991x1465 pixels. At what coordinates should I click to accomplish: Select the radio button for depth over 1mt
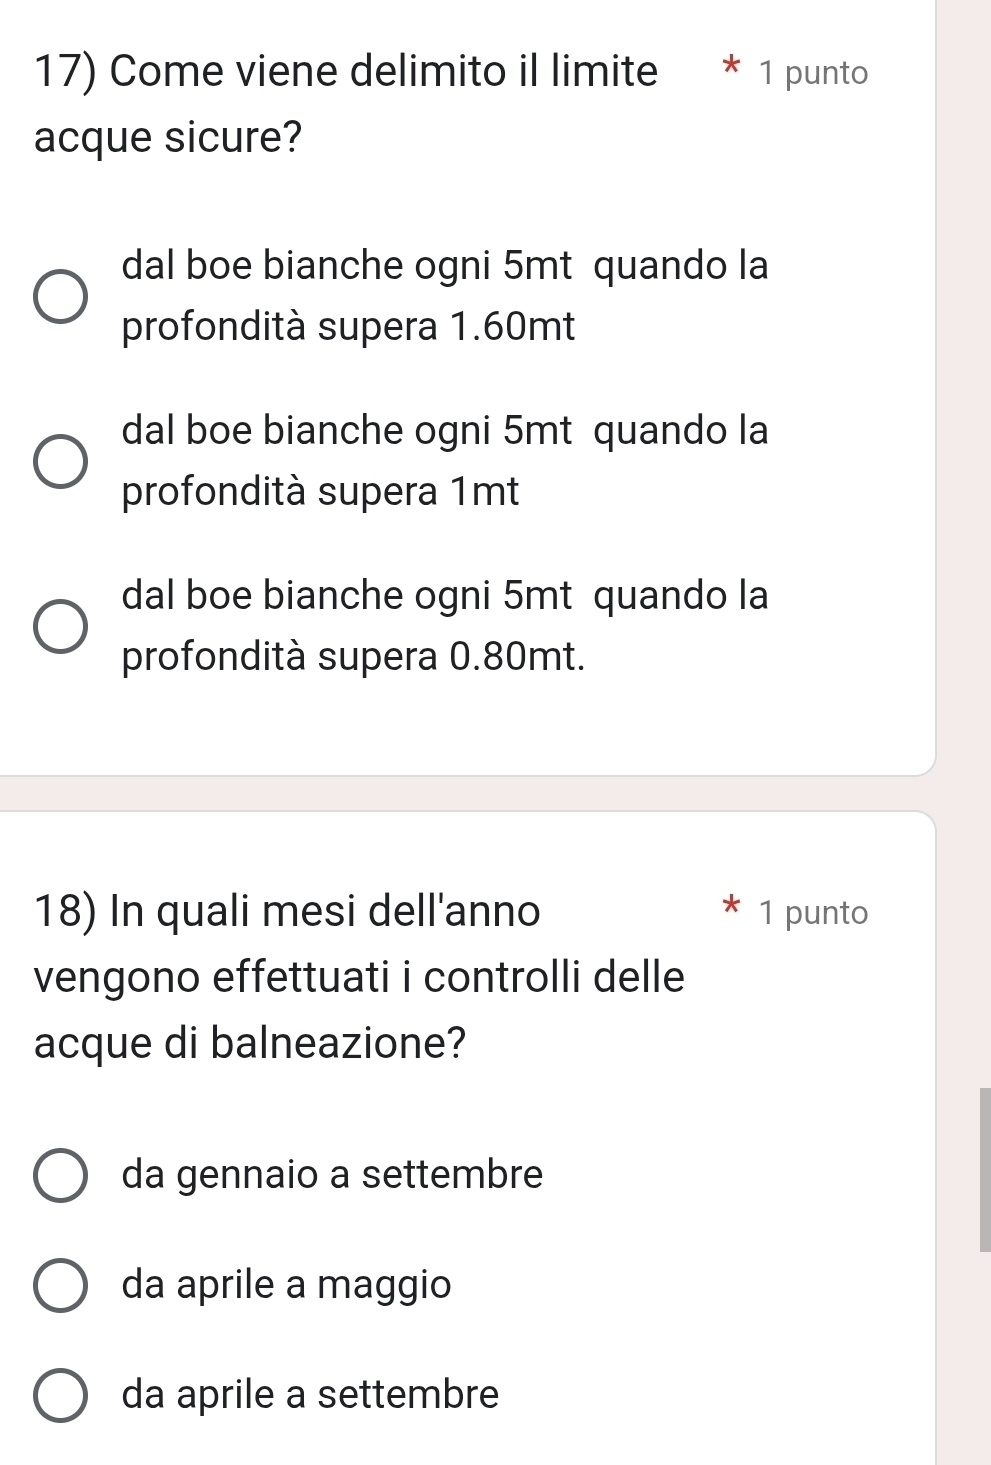(x=59, y=462)
